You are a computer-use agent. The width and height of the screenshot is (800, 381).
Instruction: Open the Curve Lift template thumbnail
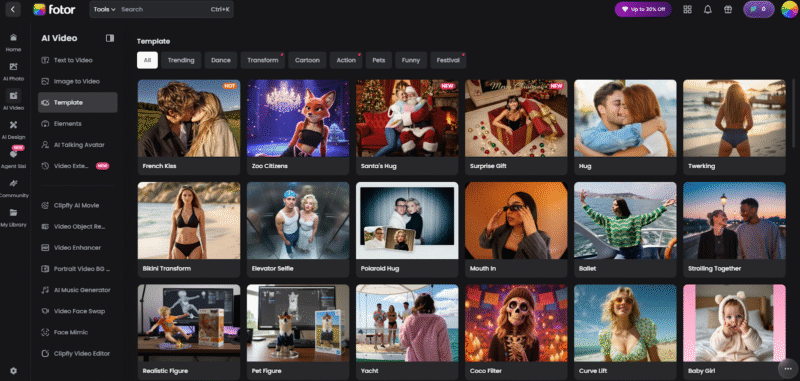point(626,323)
